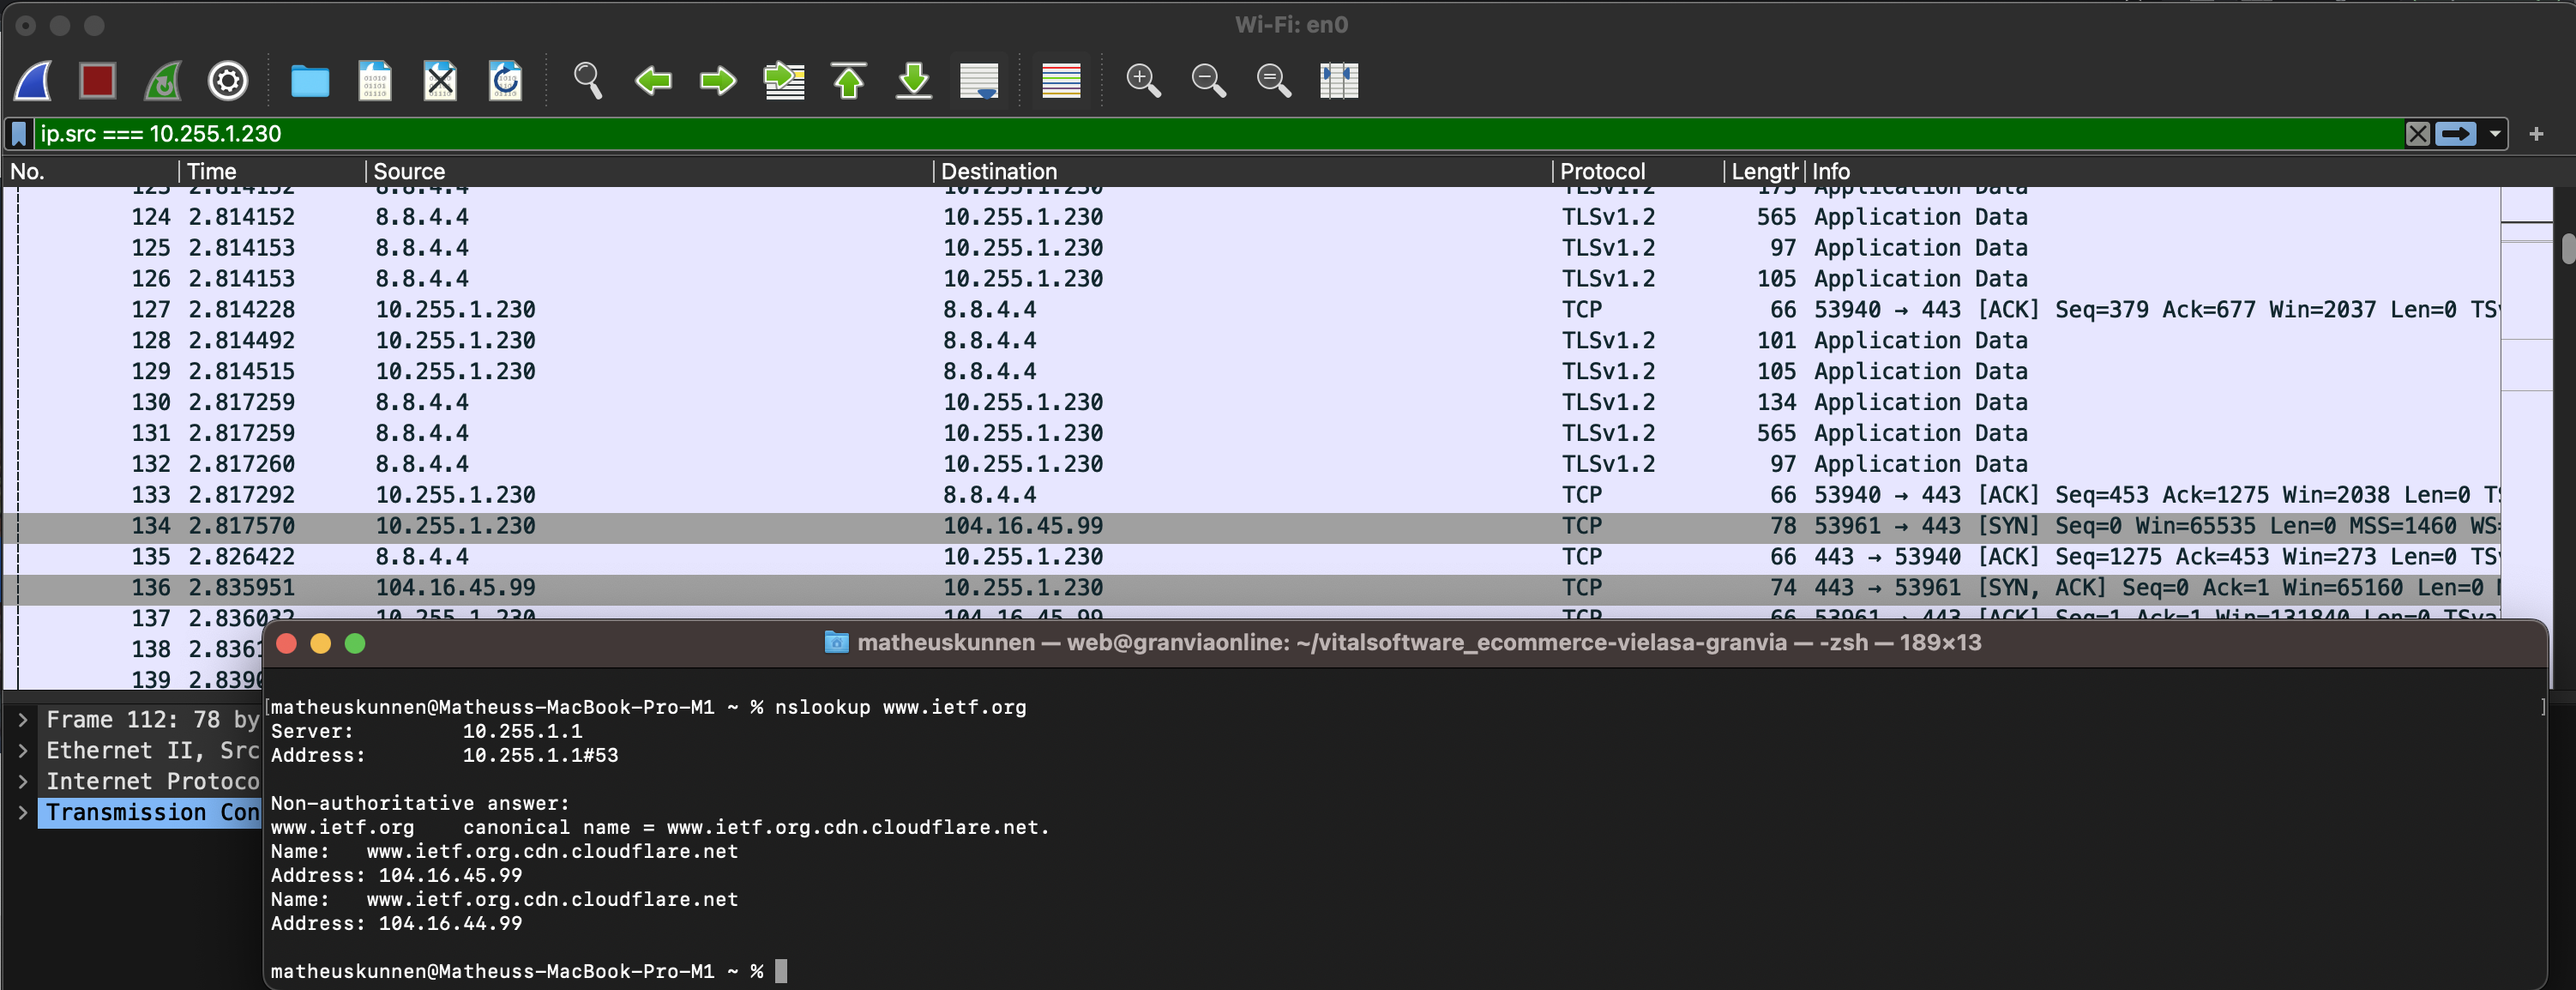Close this capture file

point(440,80)
